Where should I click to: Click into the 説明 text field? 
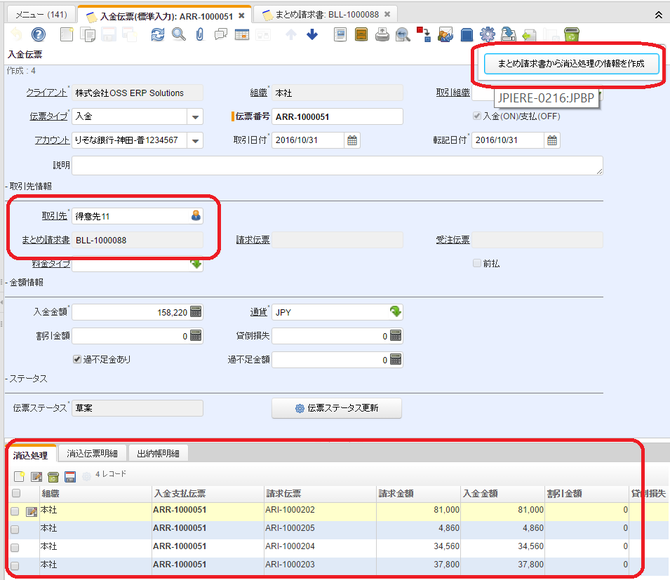tap(338, 165)
